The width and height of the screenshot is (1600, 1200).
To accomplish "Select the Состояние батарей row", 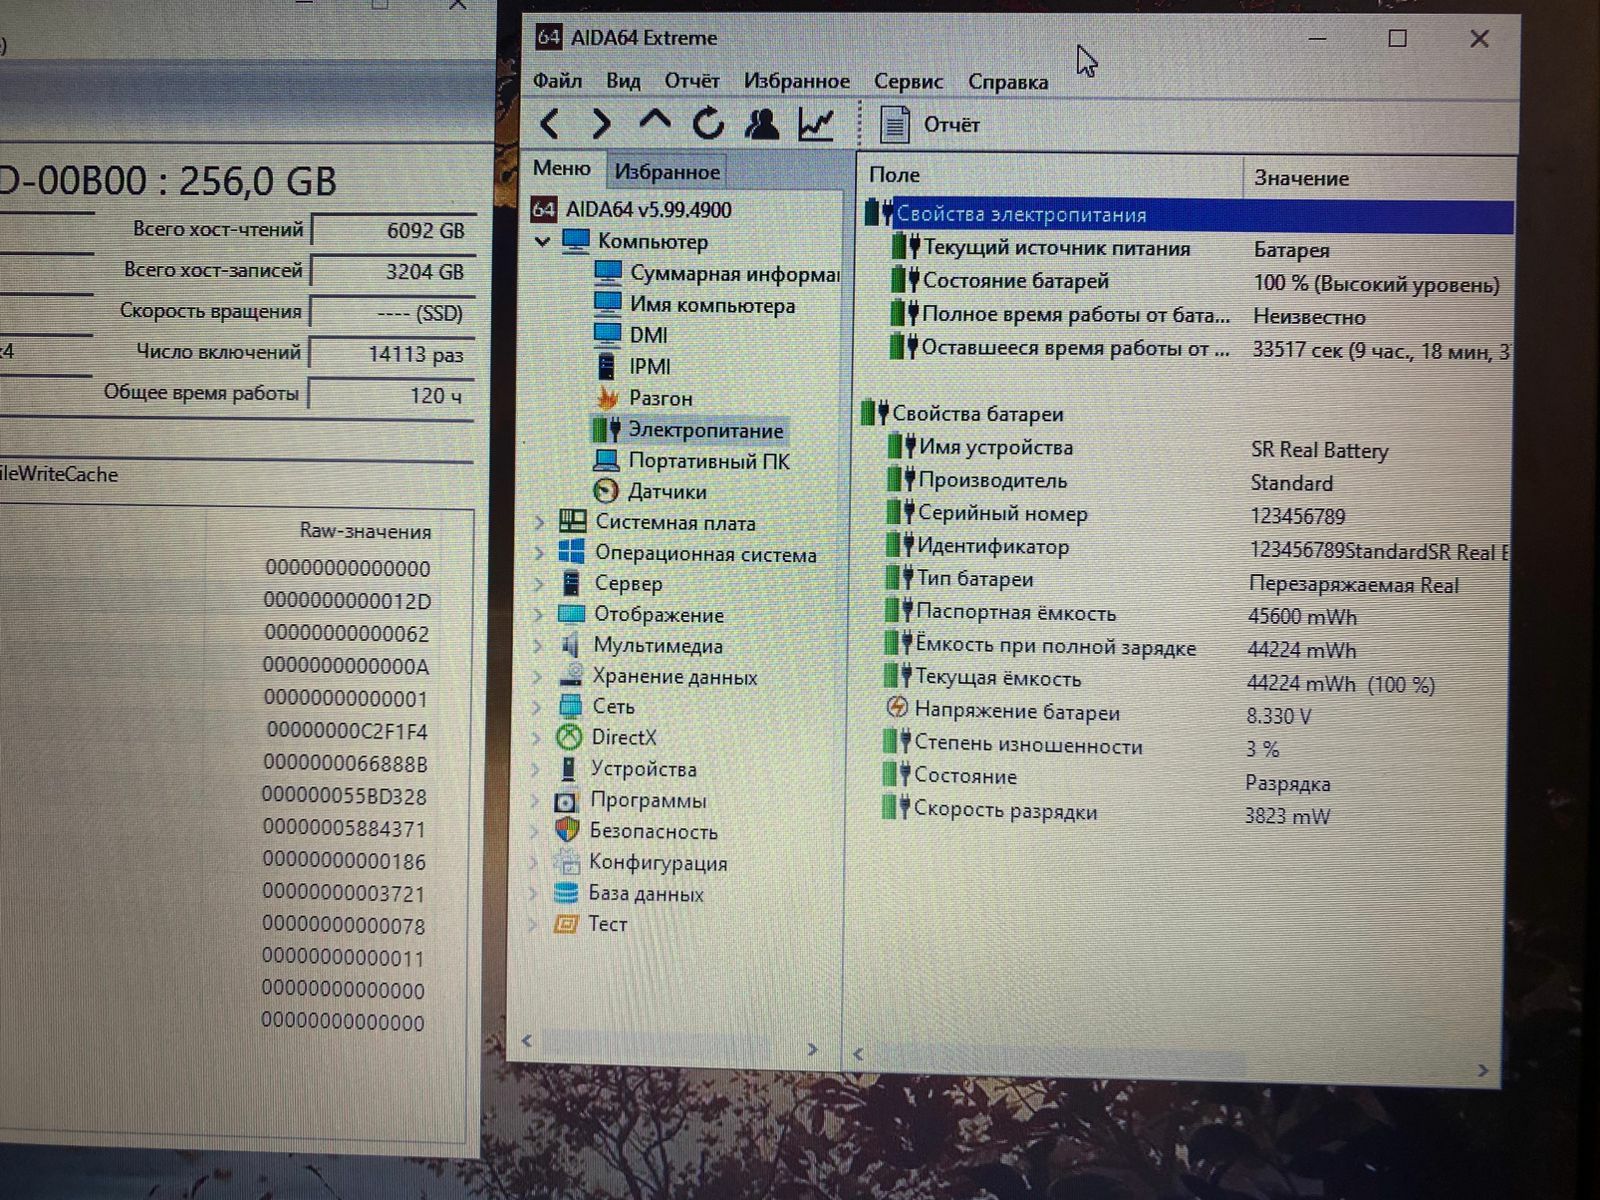I will pyautogui.click(x=1200, y=282).
